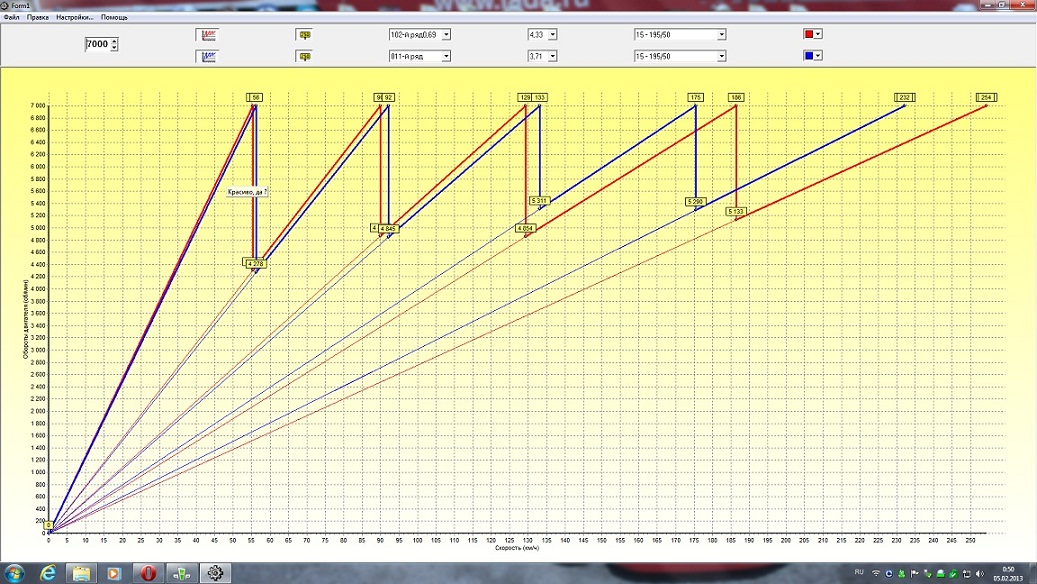Expand the 102-й ряд 0,69 gearbox dropdown
This screenshot has width=1037, height=584.
[x=446, y=34]
